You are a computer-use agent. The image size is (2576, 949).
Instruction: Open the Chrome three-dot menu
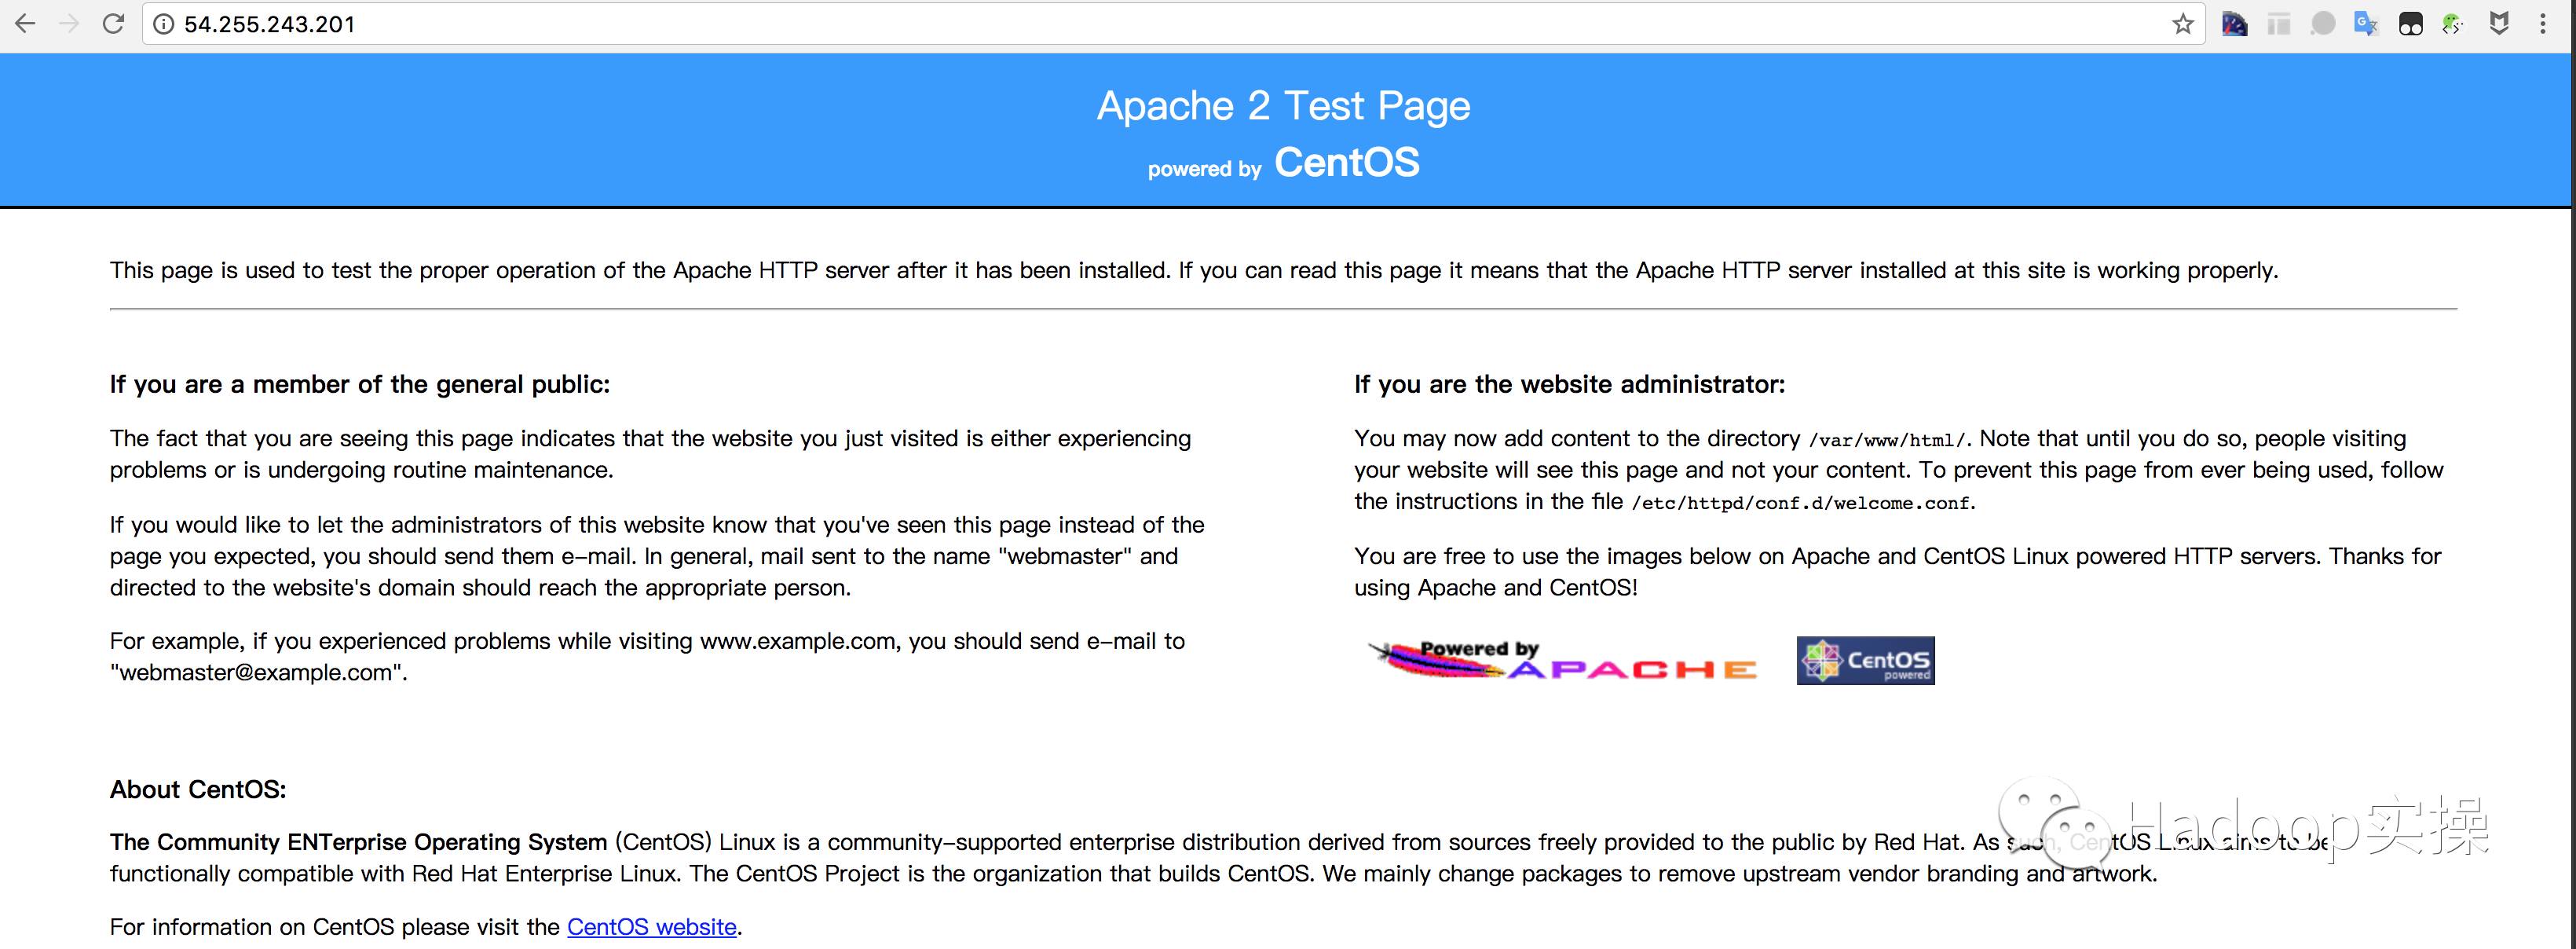coord(2543,24)
